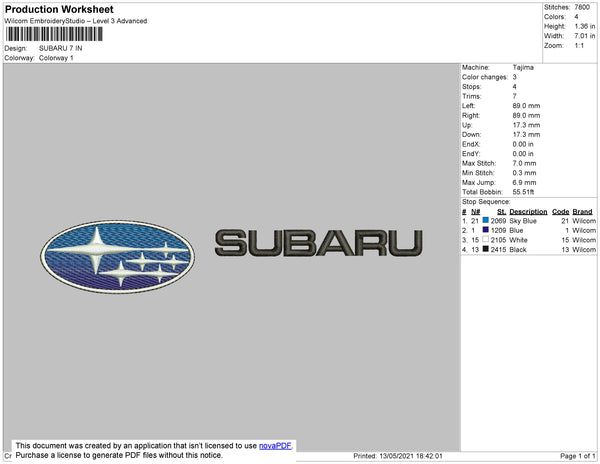
Task: Select the 'Production Worksheet' heading
Action: 59,9
